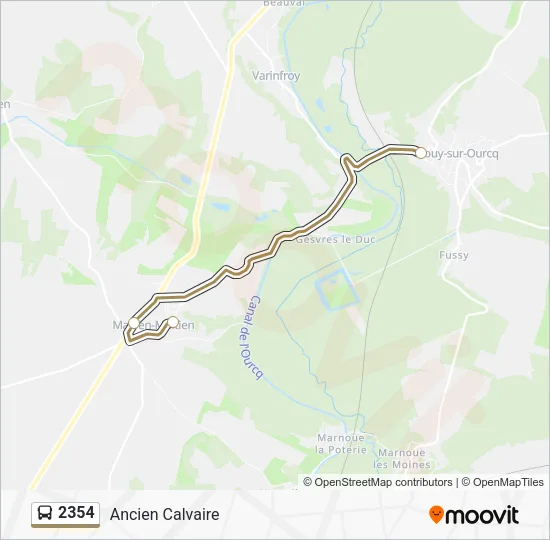
Task: Click the 2354 route number badge
Action: [x=66, y=514]
